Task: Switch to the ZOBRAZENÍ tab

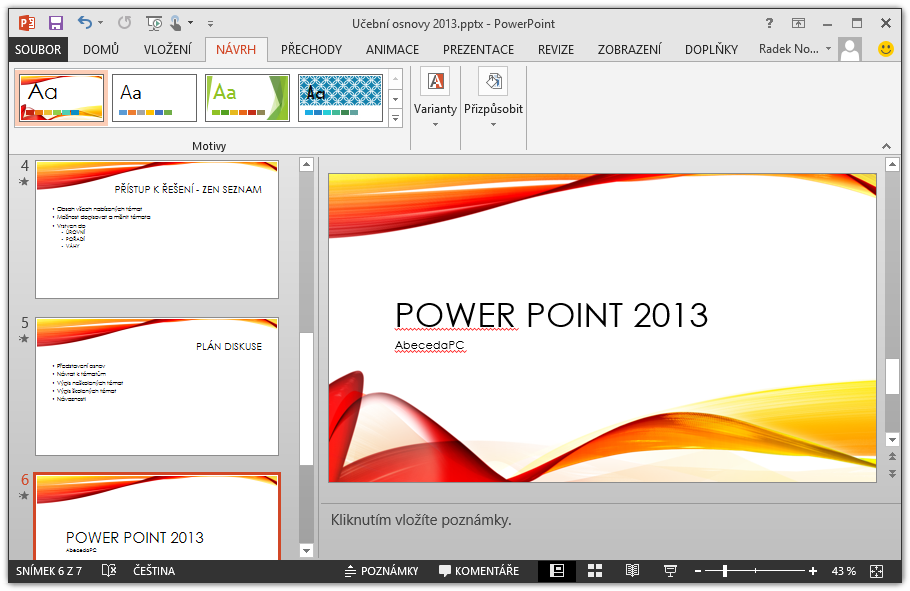Action: [629, 49]
